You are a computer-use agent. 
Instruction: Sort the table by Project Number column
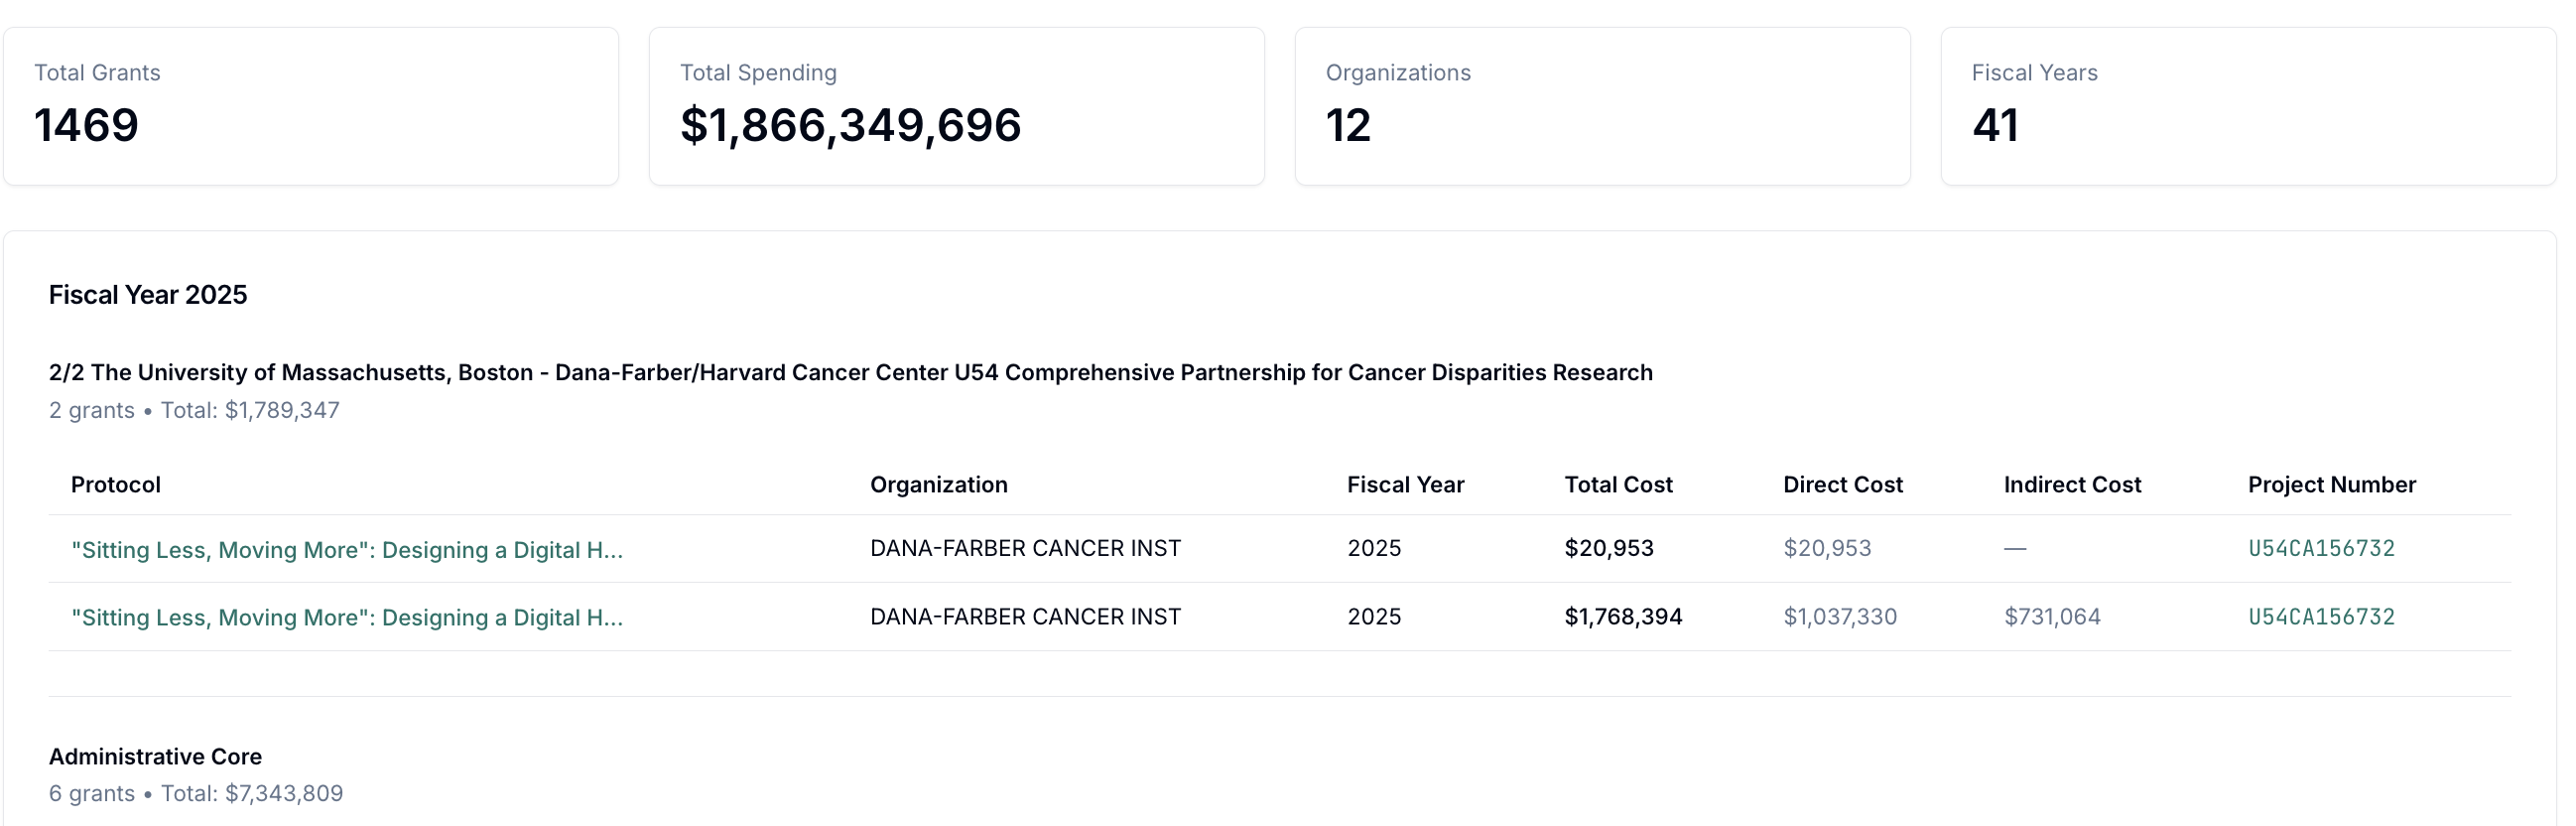coord(2330,484)
